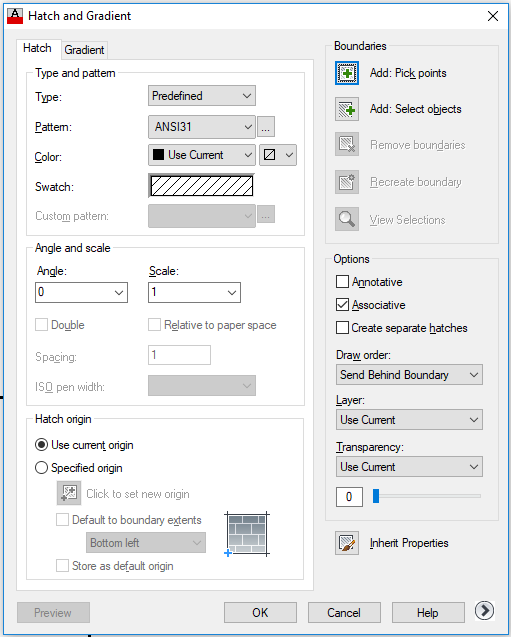
Task: Click the Inherit Properties brush icon
Action: click(x=346, y=543)
